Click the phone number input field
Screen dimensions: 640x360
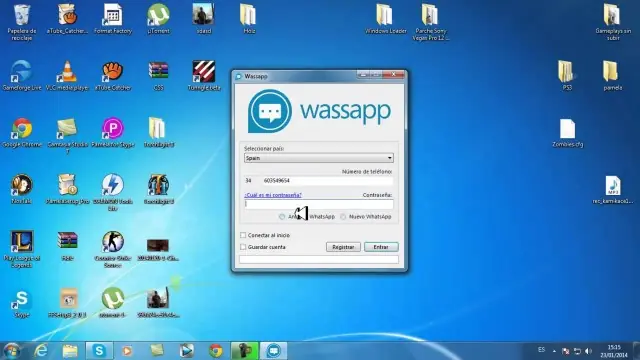(327, 180)
